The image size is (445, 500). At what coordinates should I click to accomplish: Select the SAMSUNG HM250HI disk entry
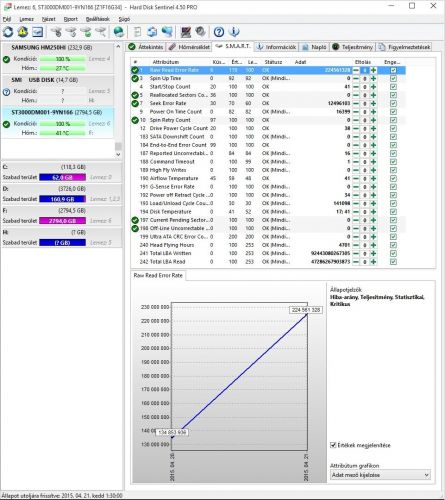pyautogui.click(x=57, y=57)
